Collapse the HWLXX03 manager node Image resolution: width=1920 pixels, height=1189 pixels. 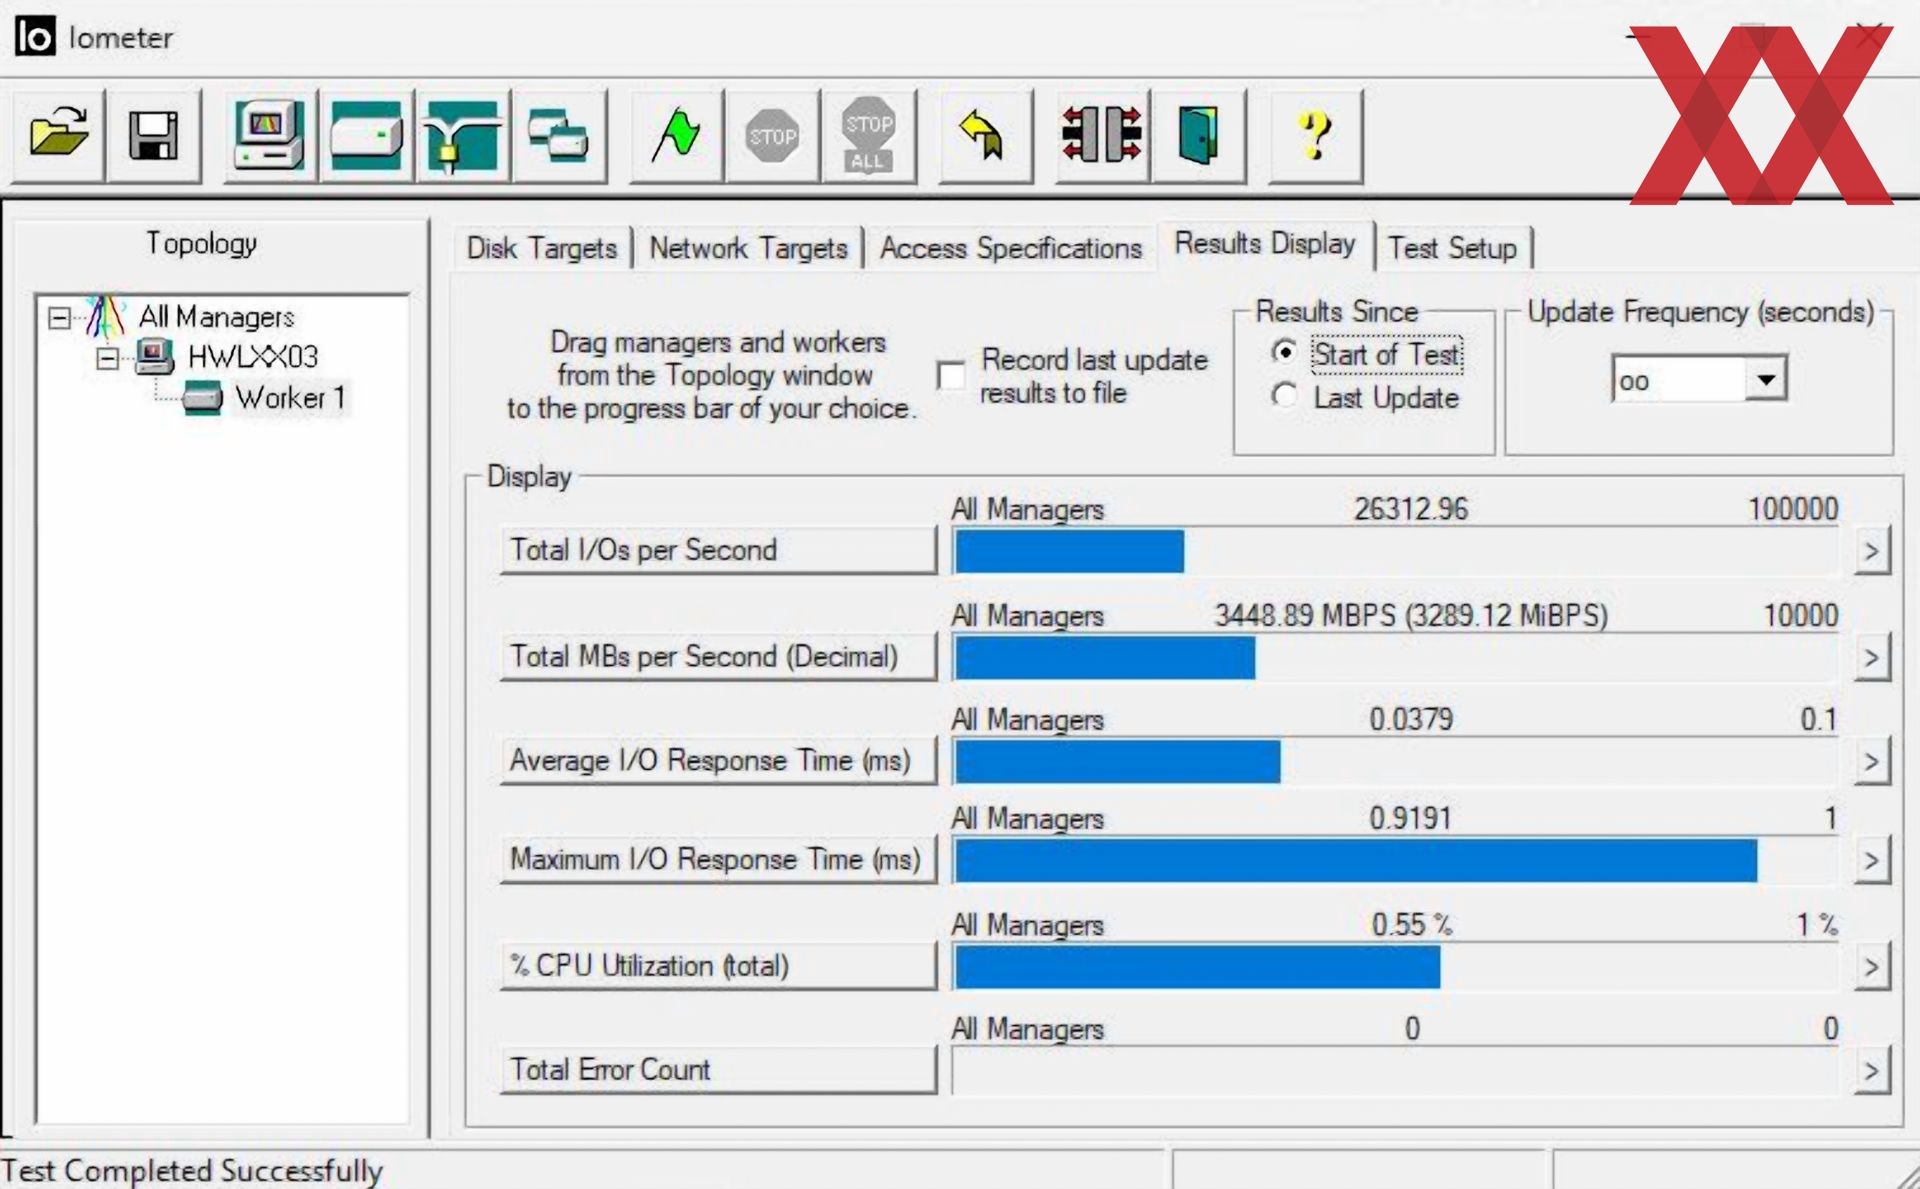point(107,358)
